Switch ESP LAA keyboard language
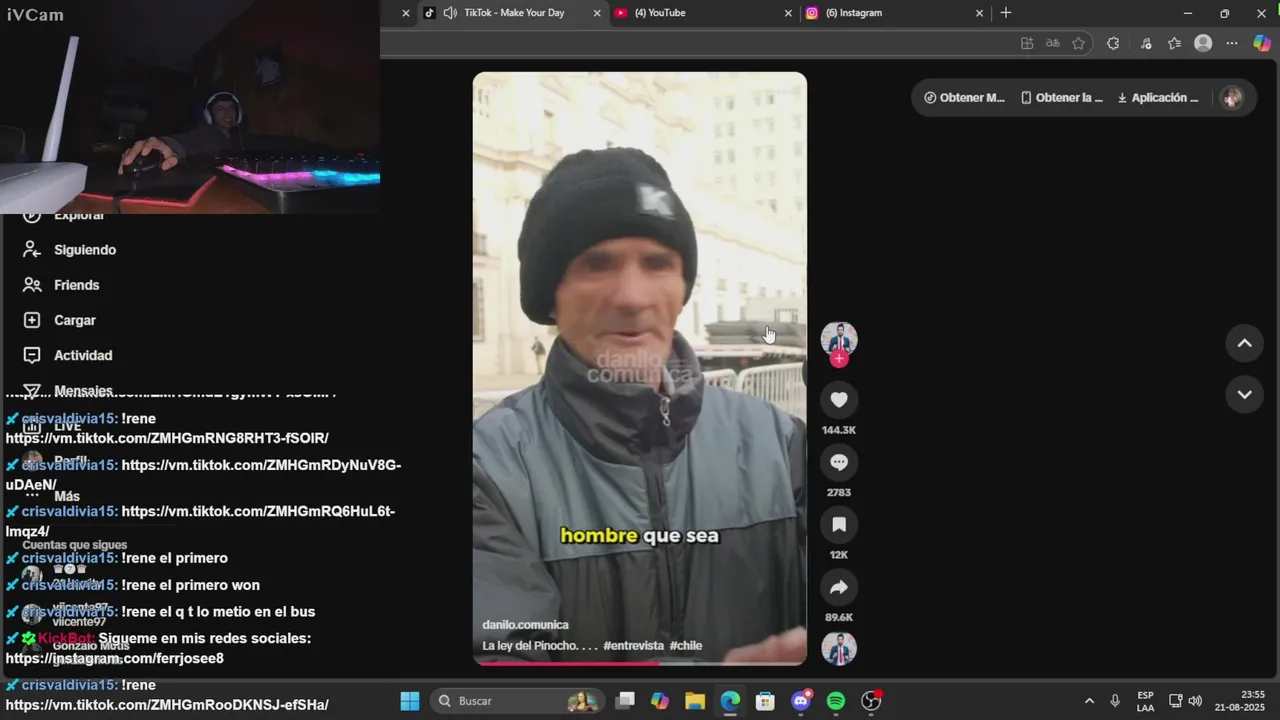The height and width of the screenshot is (720, 1280). (x=1146, y=701)
